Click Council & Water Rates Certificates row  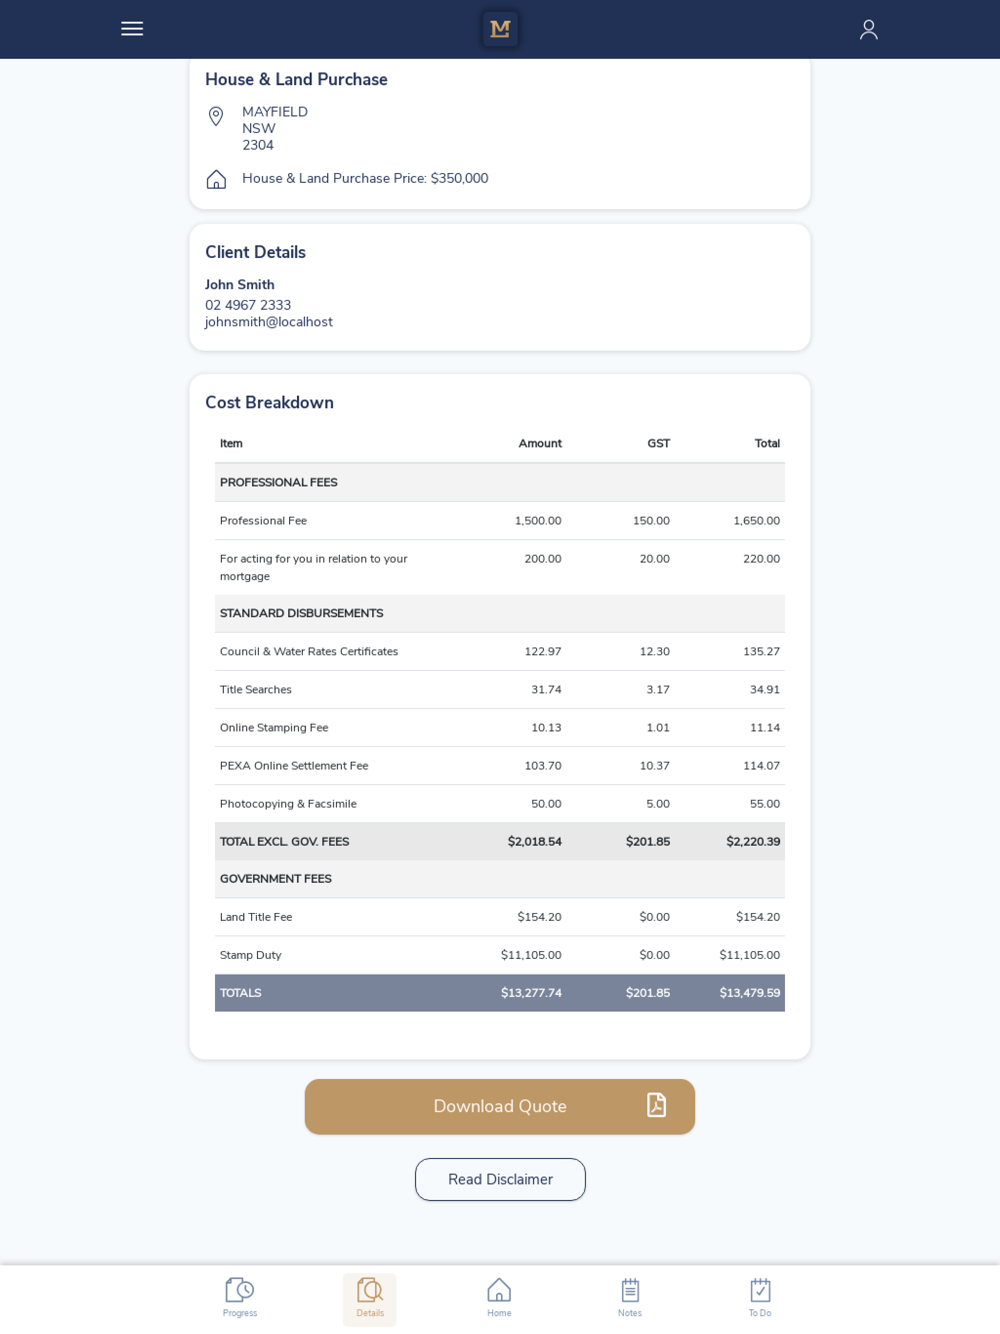point(500,651)
